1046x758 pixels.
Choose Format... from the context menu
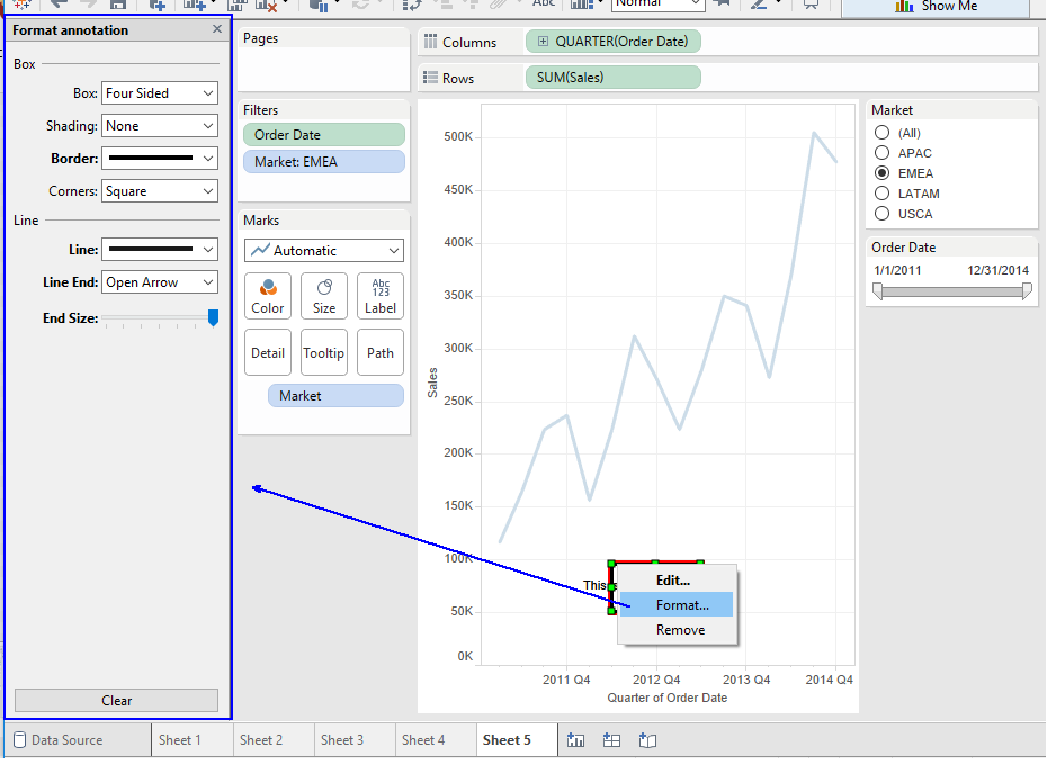(681, 605)
